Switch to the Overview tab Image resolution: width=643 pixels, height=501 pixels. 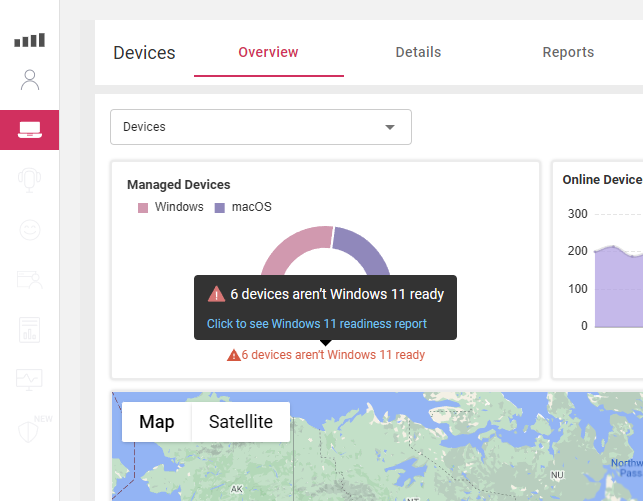click(268, 52)
